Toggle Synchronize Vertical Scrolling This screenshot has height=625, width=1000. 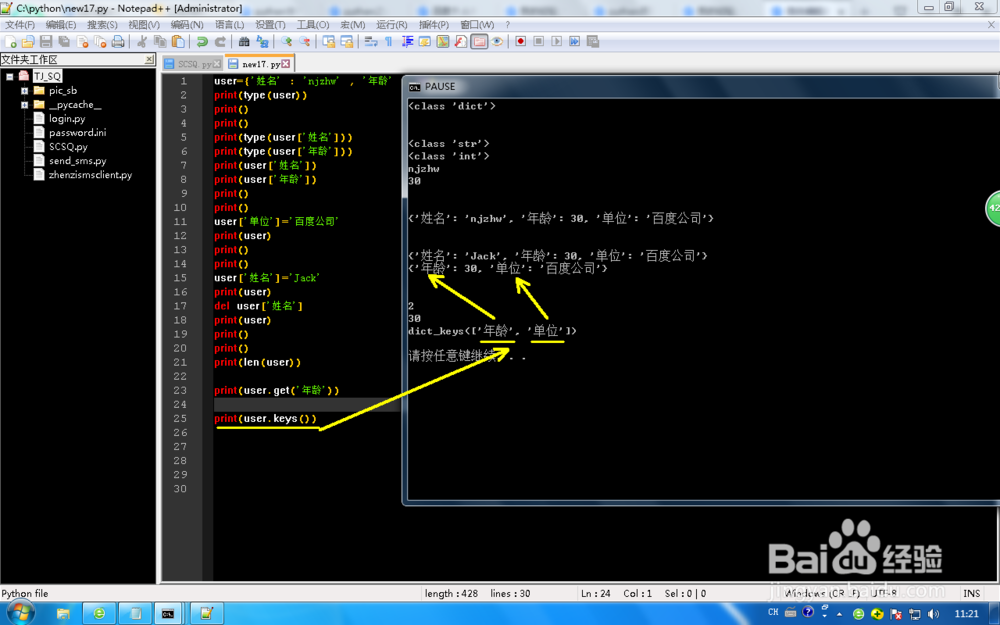coord(329,42)
